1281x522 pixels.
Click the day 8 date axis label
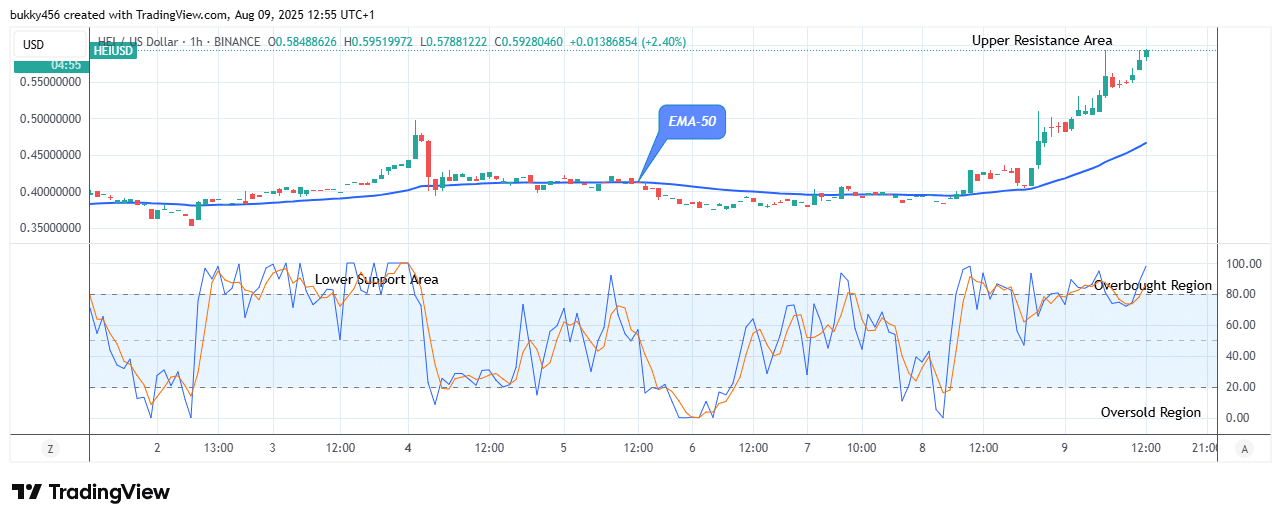tap(922, 448)
